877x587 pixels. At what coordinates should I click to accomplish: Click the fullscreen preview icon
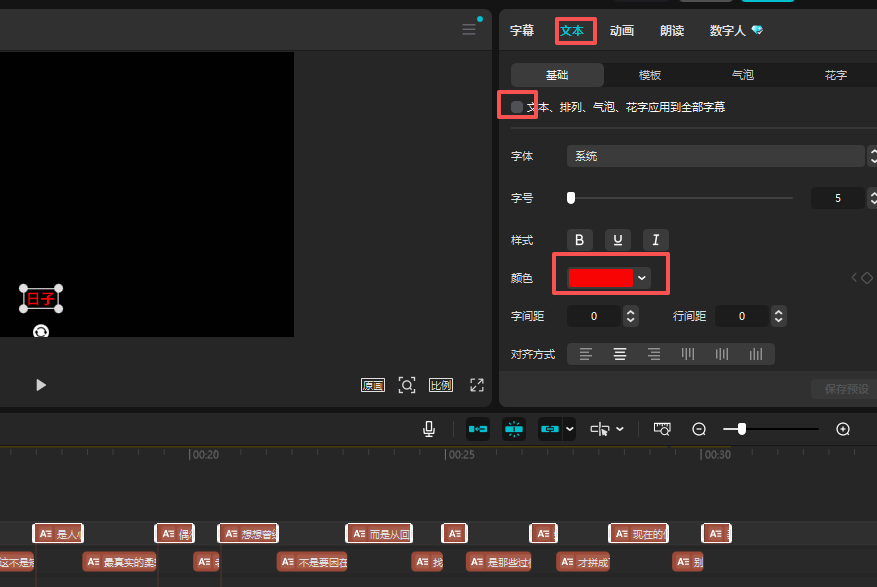477,385
